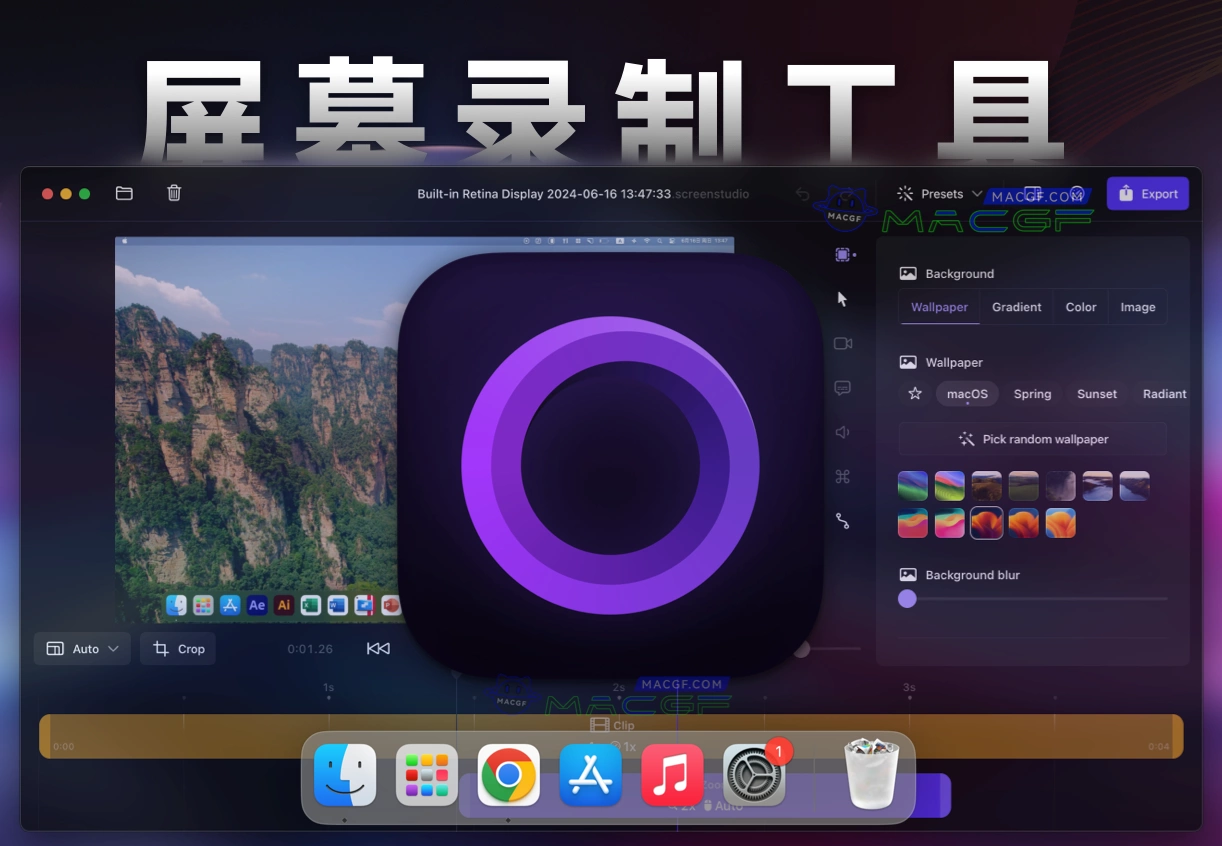This screenshot has height=846, width=1222.
Task: Choose the dark waterfall wallpaper thumbnail
Action: (1060, 486)
